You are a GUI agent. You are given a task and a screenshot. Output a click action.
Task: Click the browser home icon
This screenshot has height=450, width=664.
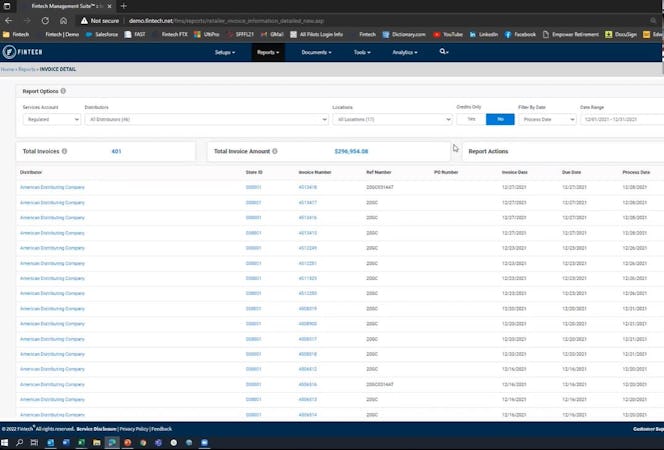[x=63, y=21]
